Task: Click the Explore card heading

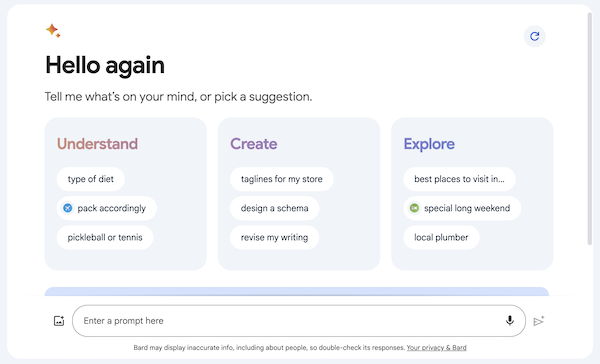Action: [429, 144]
